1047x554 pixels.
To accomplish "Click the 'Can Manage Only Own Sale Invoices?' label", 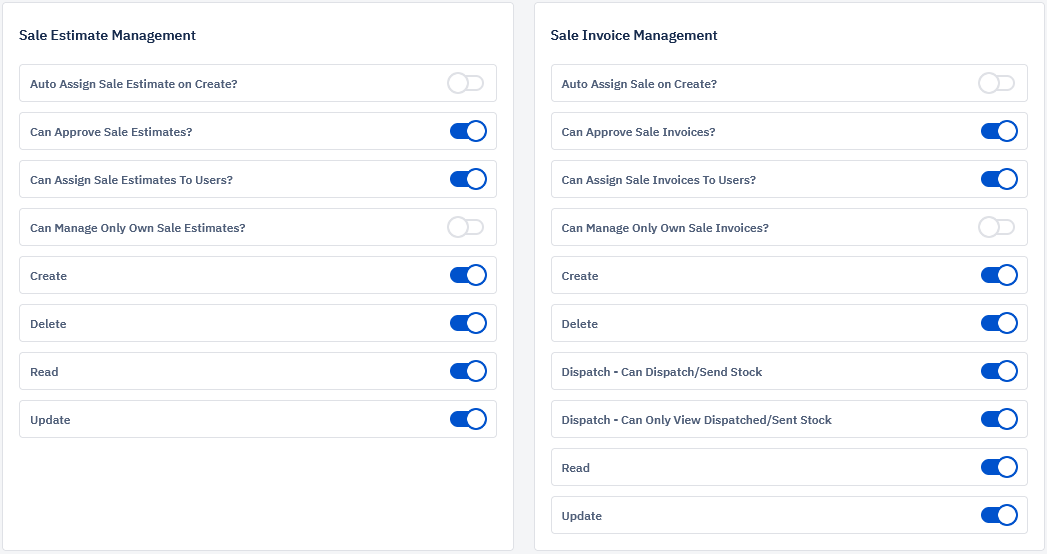I will (x=665, y=228).
